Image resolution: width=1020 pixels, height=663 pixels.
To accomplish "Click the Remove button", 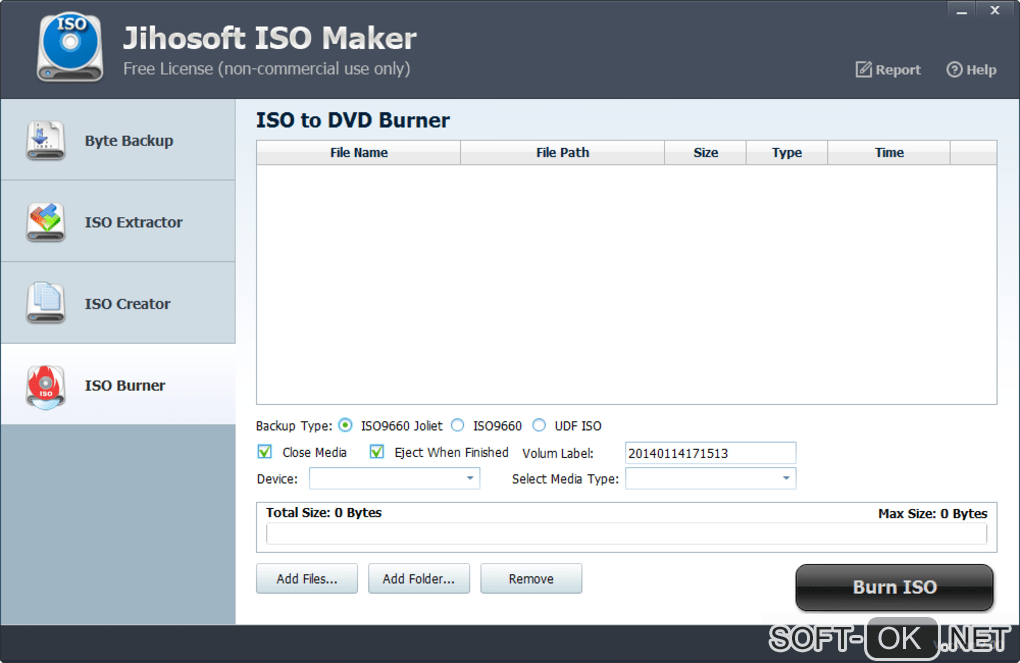I will coord(531,578).
